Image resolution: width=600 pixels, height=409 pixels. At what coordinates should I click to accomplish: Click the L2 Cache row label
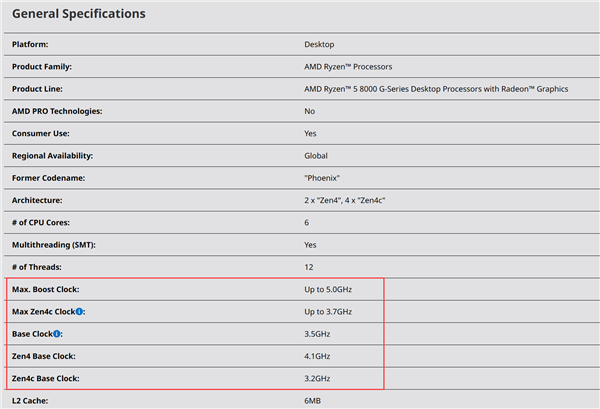tap(31, 400)
